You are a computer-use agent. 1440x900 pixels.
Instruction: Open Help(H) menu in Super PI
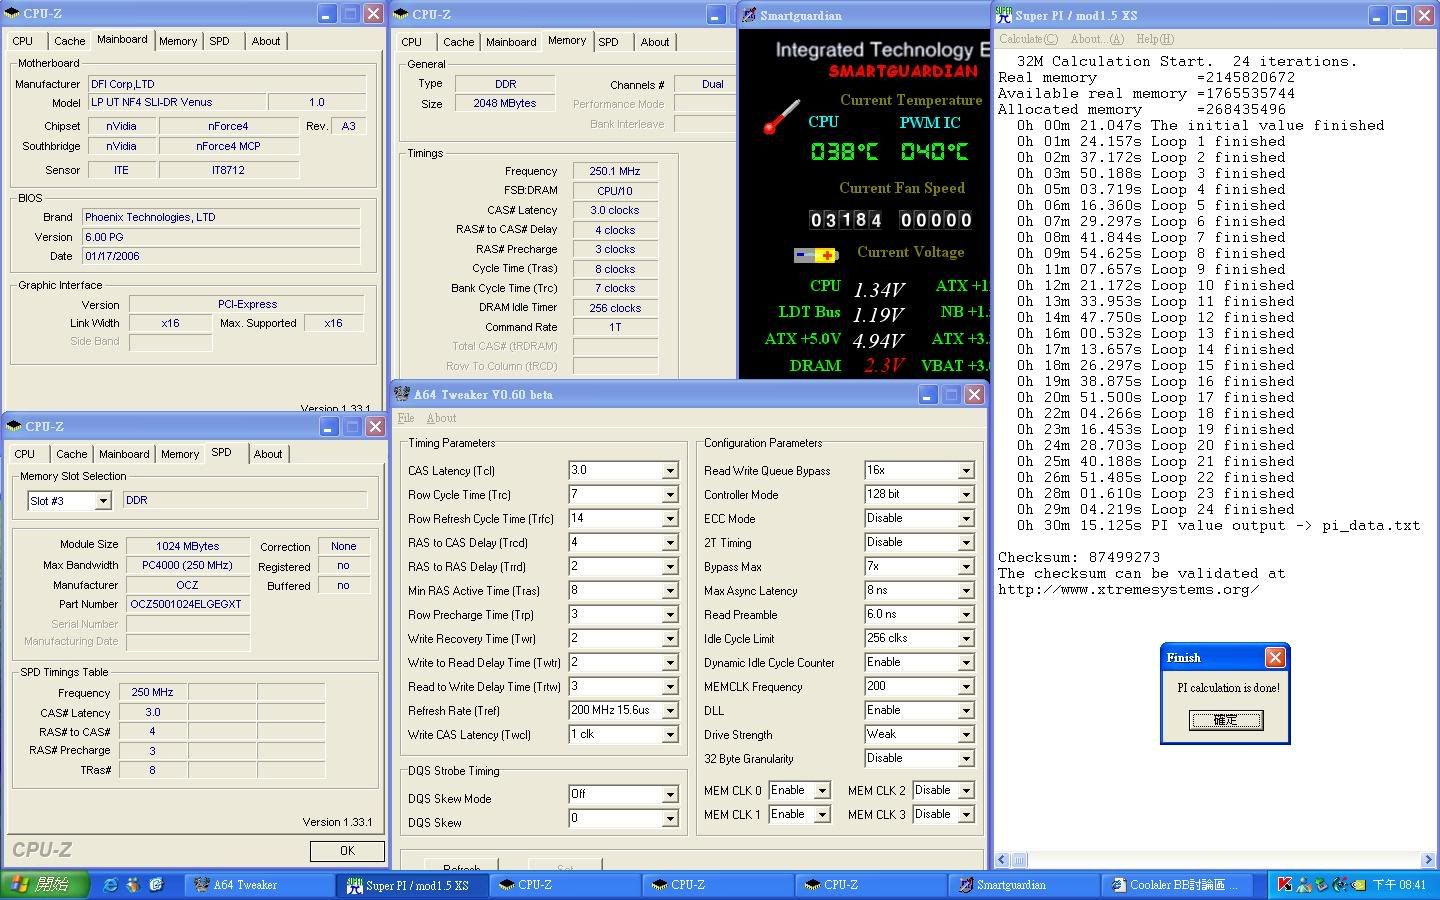[x=1155, y=39]
